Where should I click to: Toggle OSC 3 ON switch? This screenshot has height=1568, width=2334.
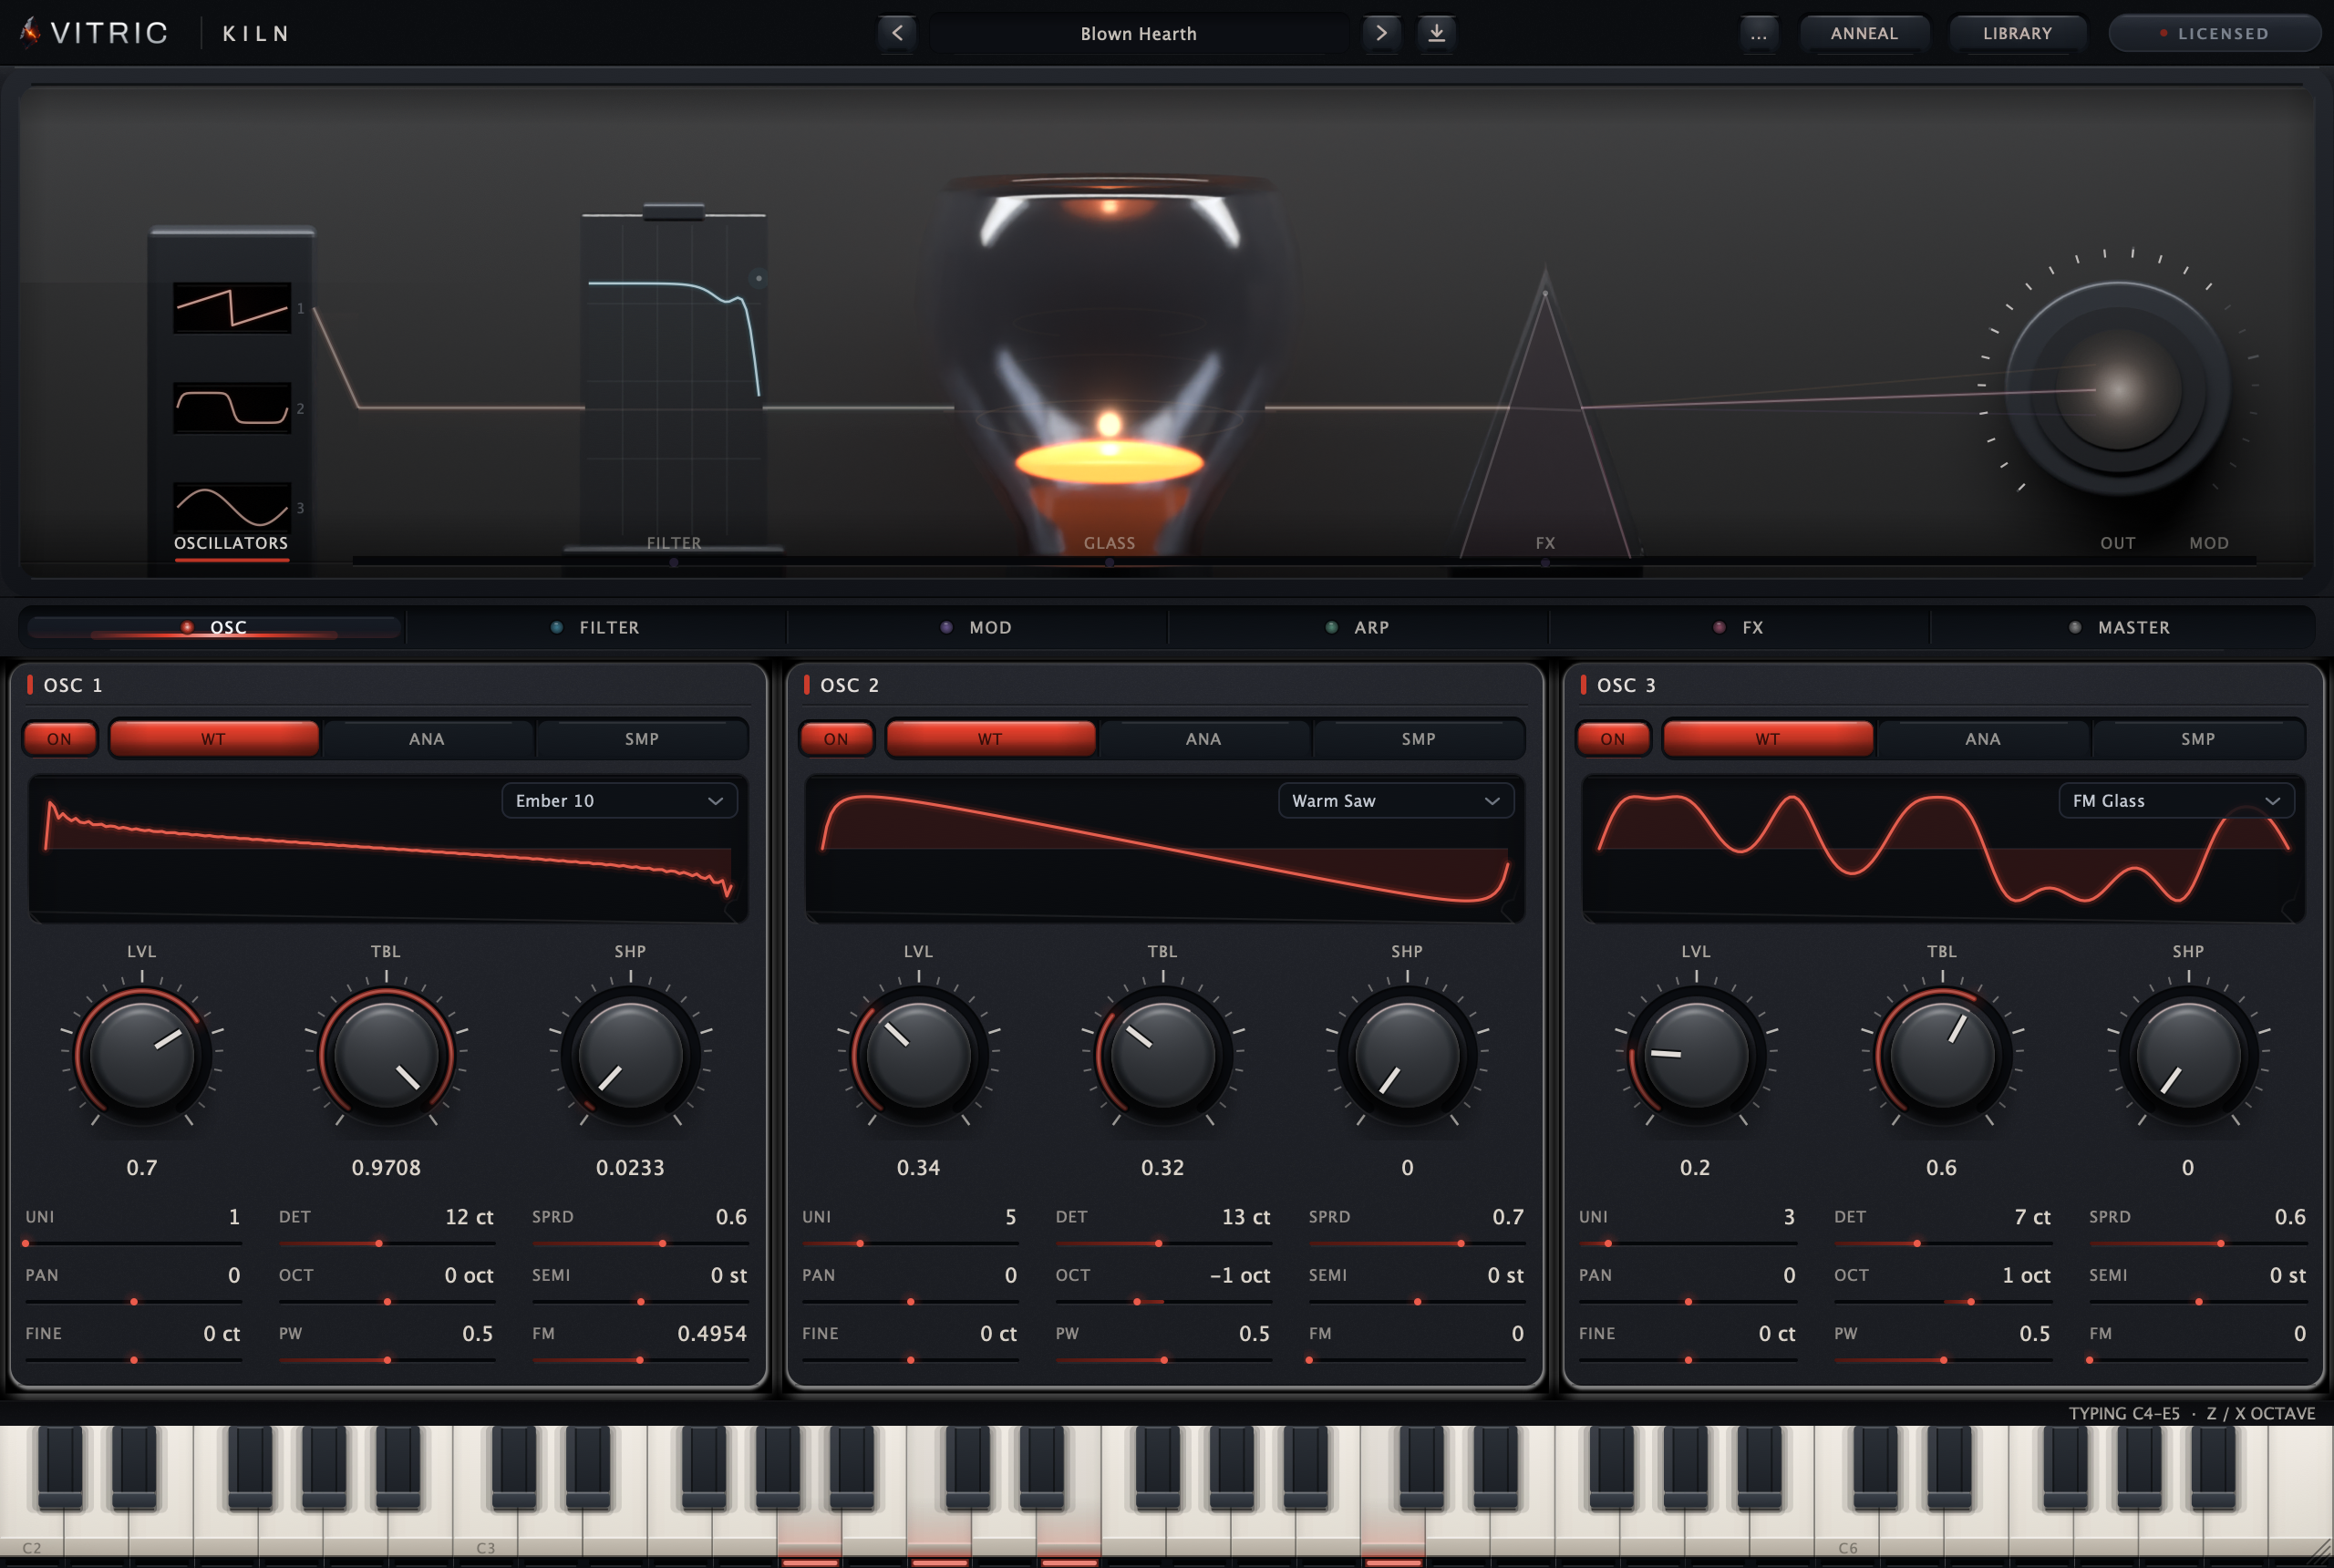pyautogui.click(x=1613, y=739)
